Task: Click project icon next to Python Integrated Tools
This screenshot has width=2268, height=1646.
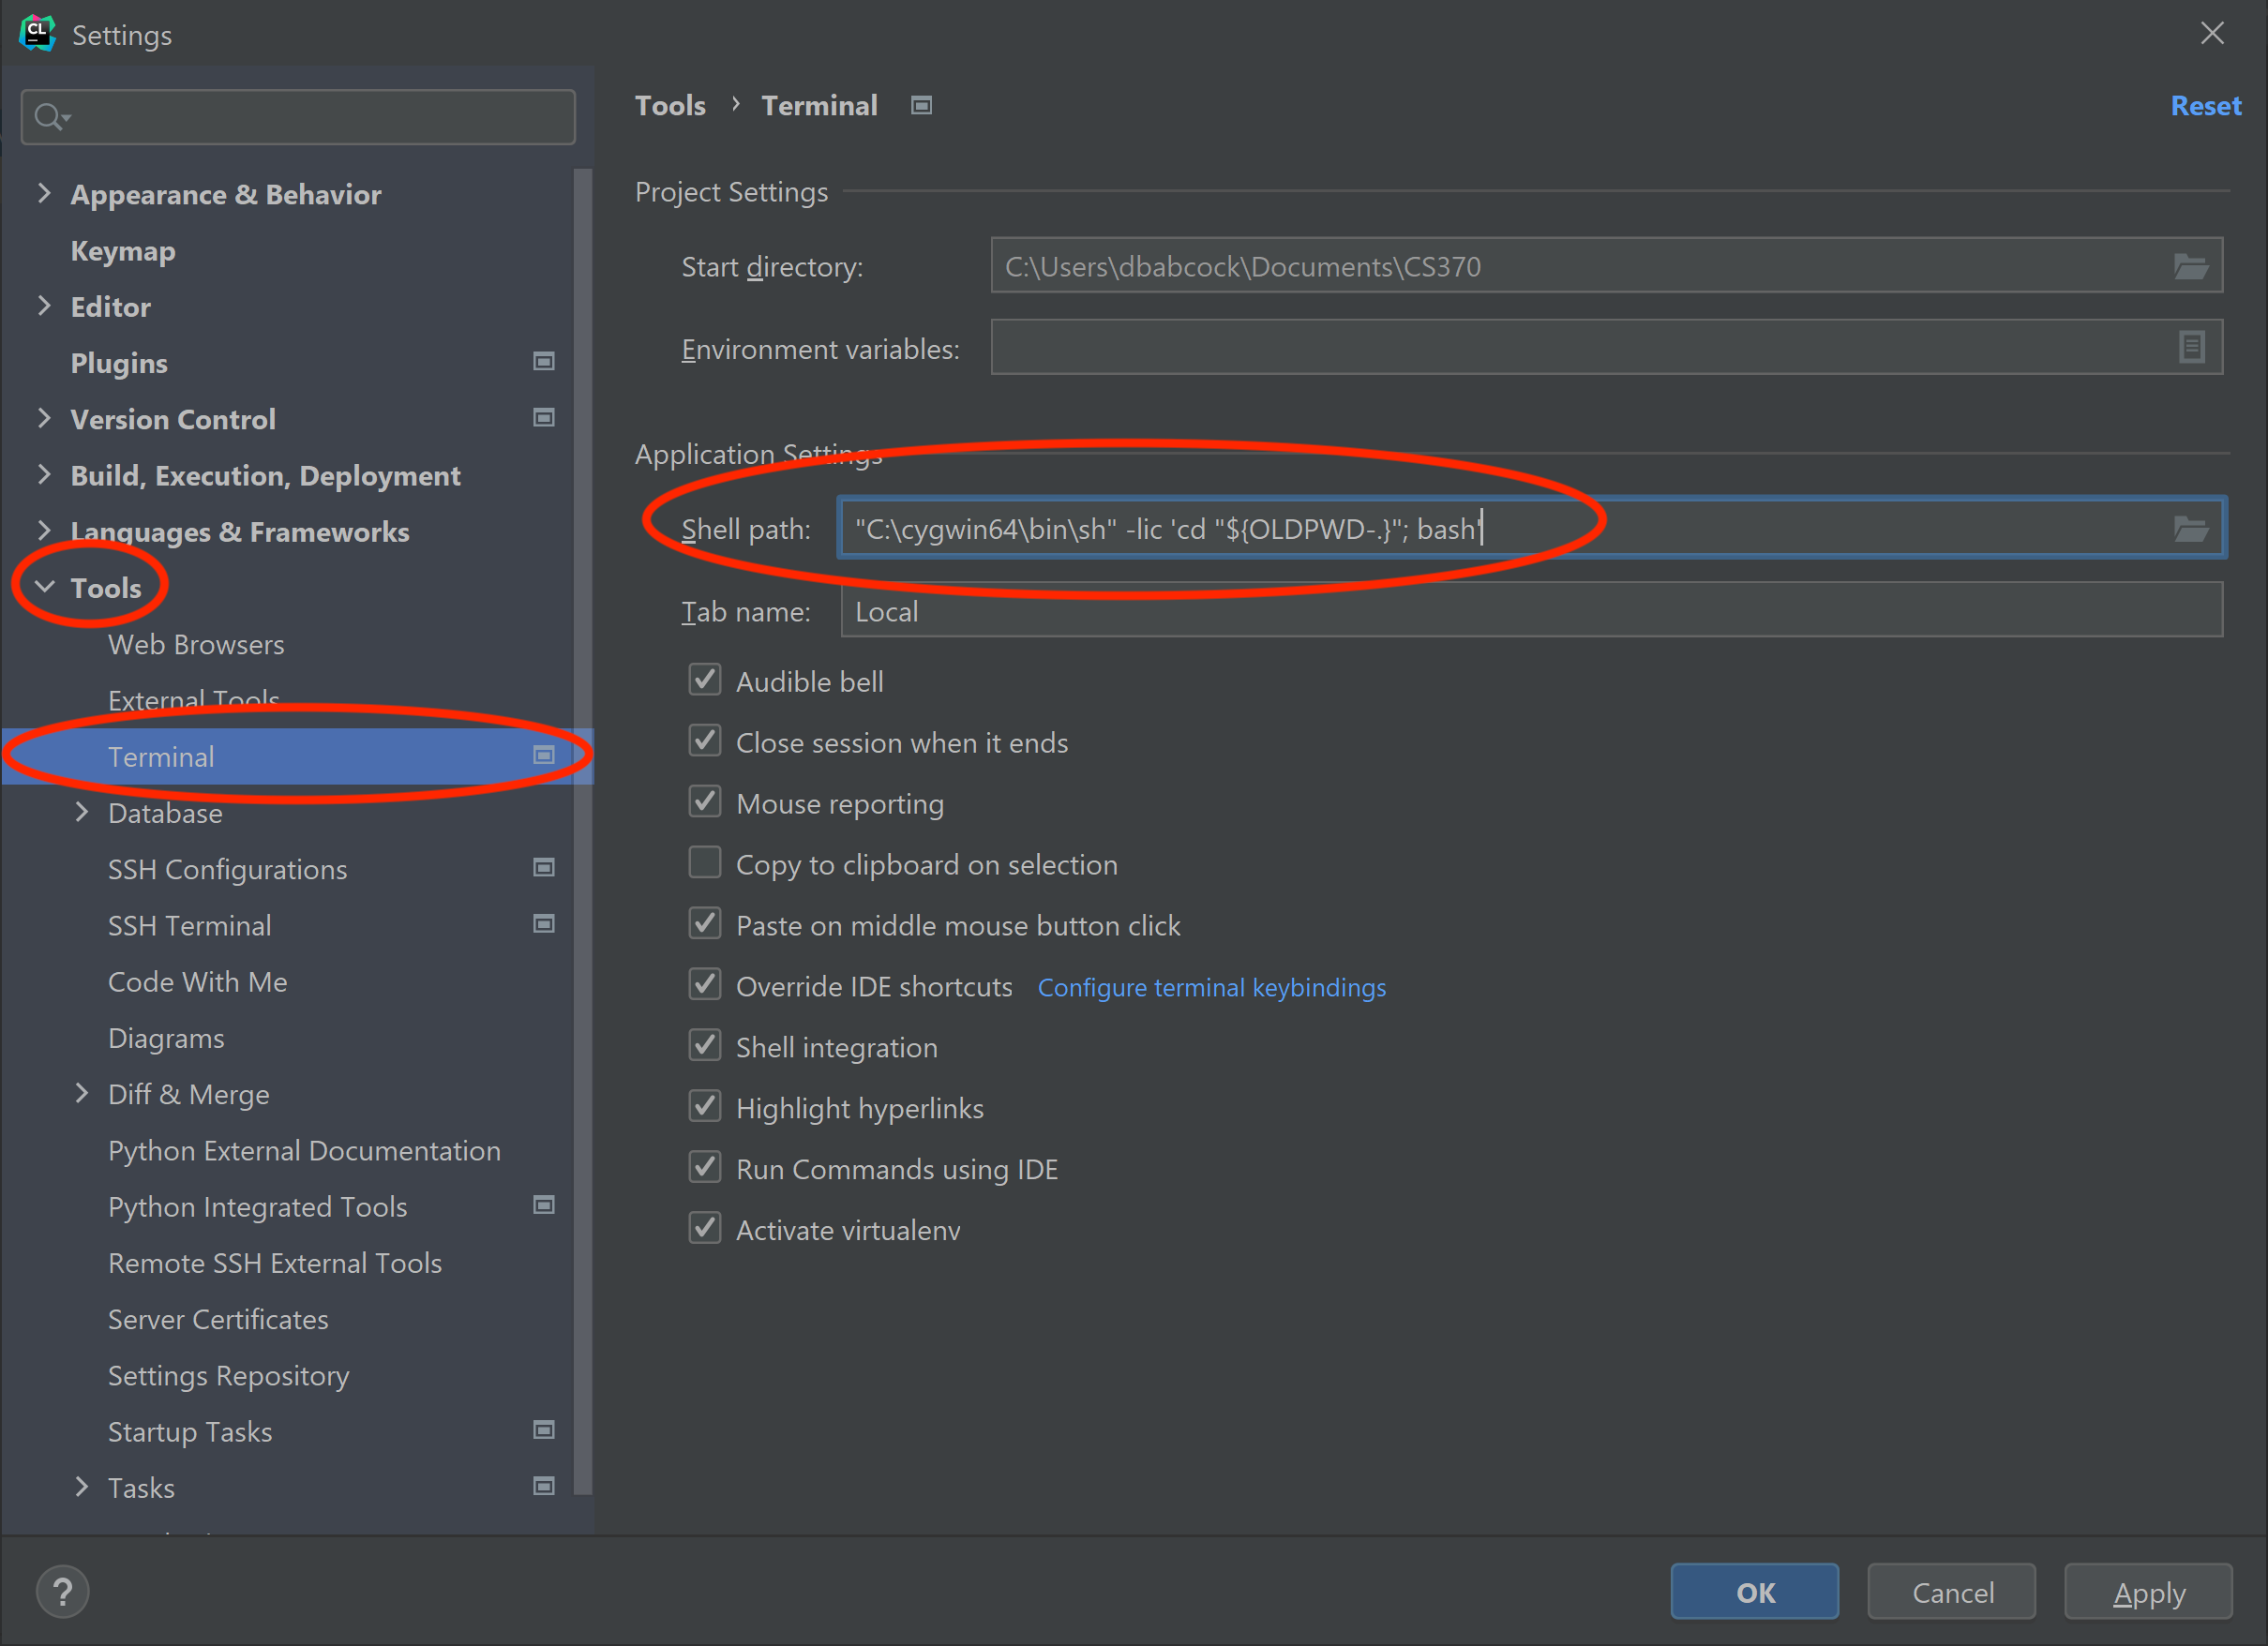Action: click(543, 1205)
